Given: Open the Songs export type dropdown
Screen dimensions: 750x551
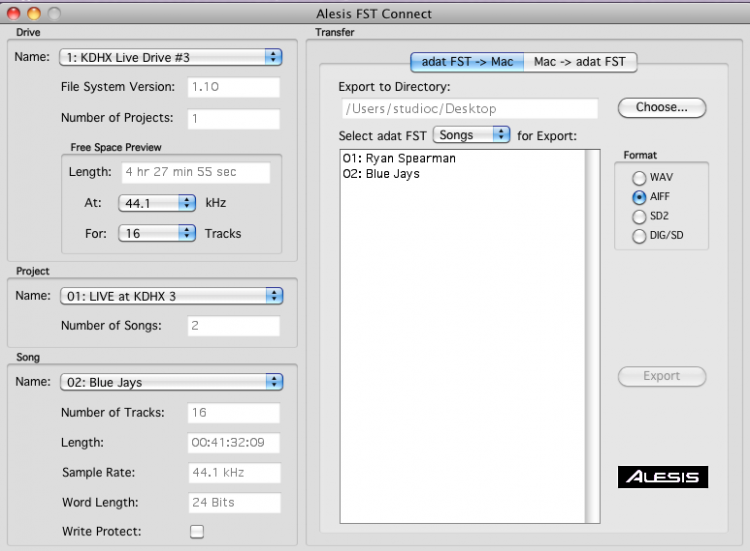Looking at the screenshot, I should 472,135.
